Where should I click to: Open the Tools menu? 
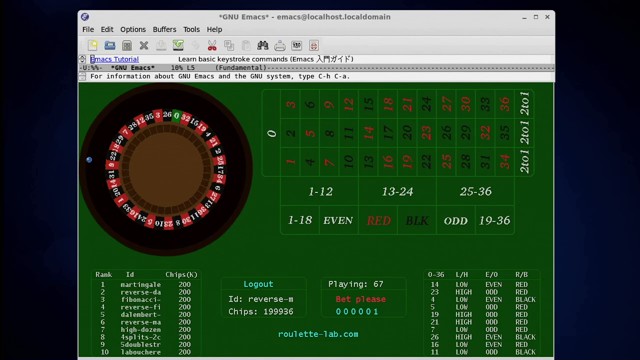tap(191, 29)
